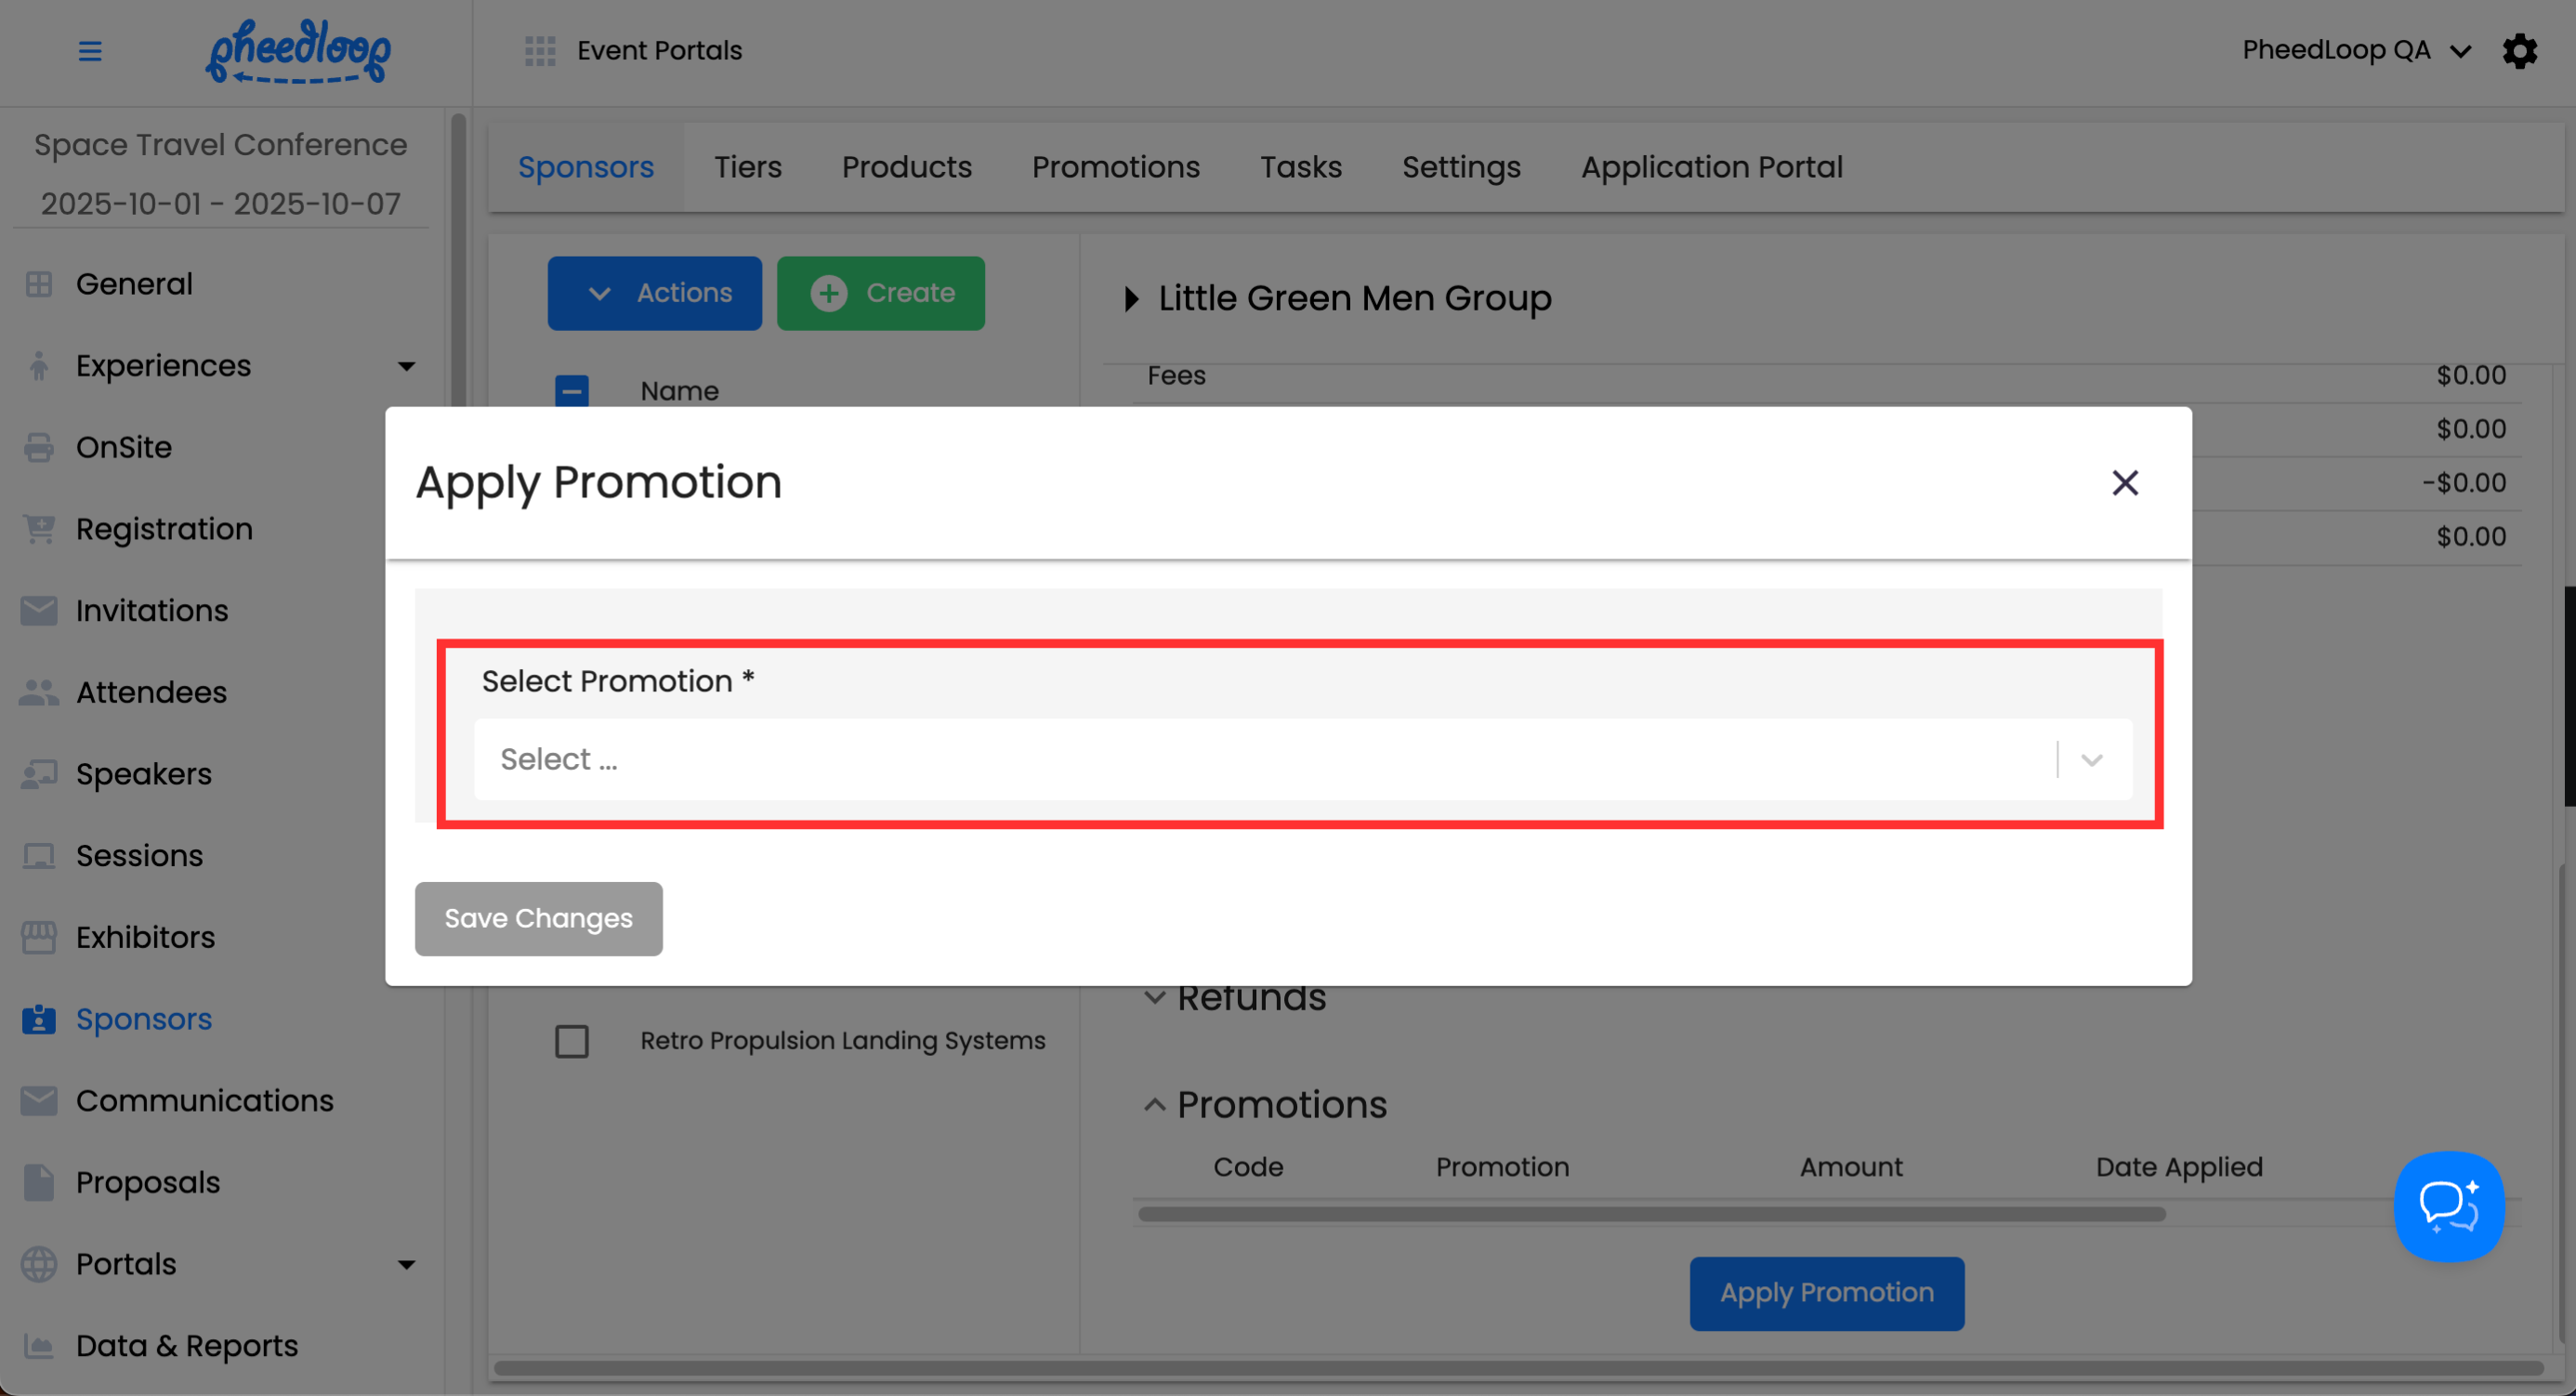This screenshot has width=2576, height=1396.
Task: Click the Portals globe icon
Action: (39, 1264)
